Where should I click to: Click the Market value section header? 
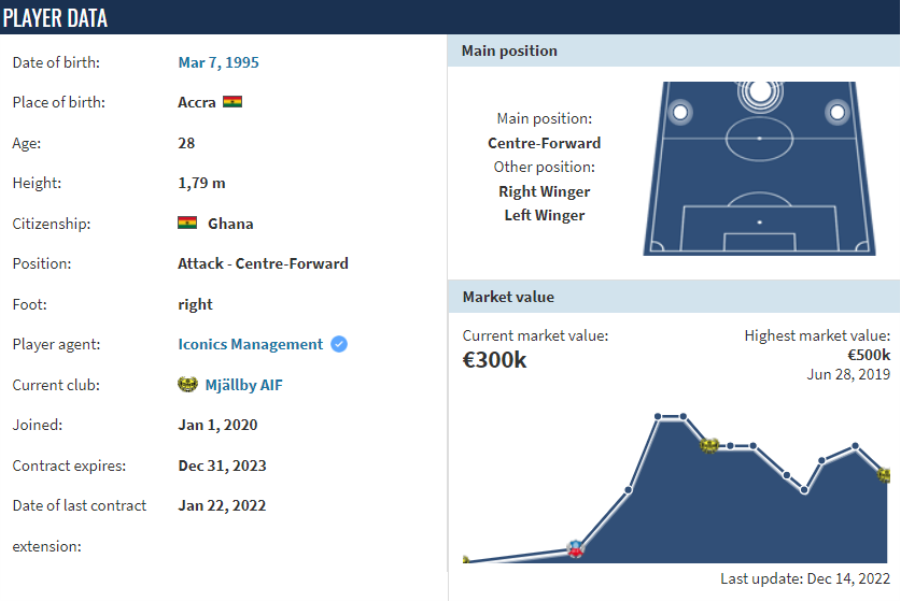(508, 297)
